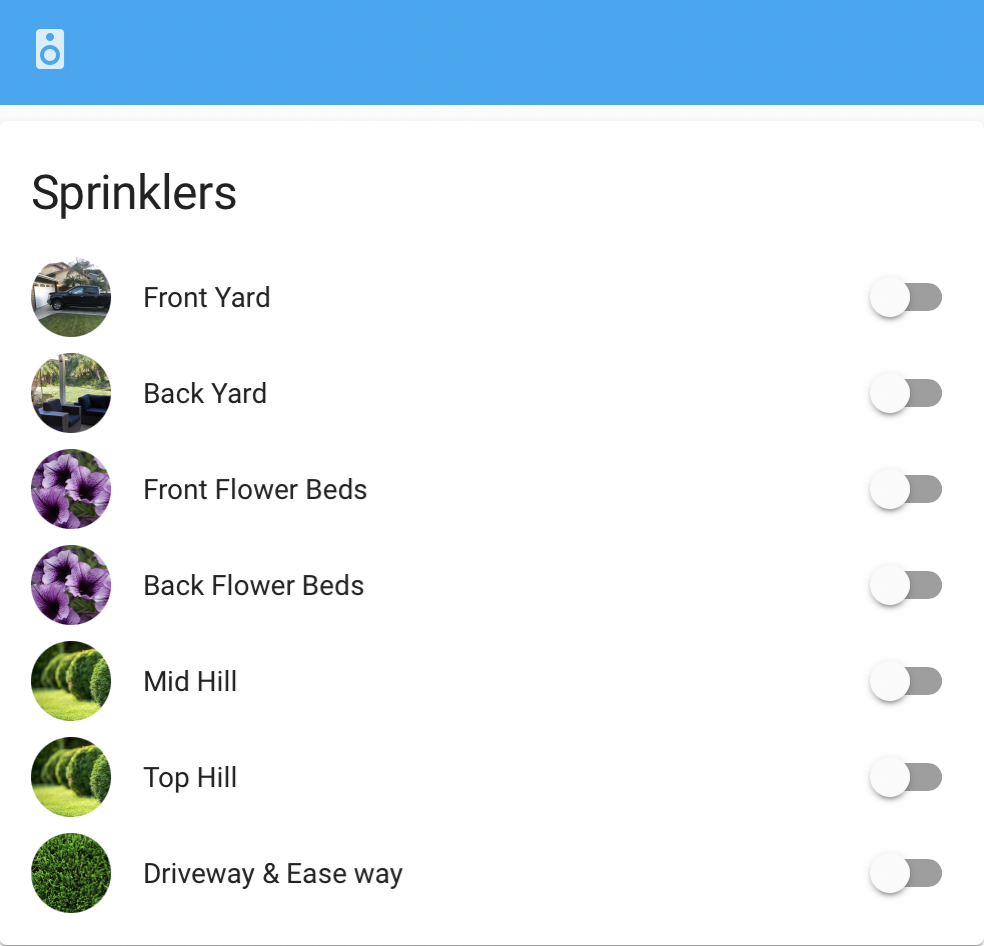Switch on the Back Flower Beds sprinkler
Viewport: 984px width, 946px height.
(906, 586)
